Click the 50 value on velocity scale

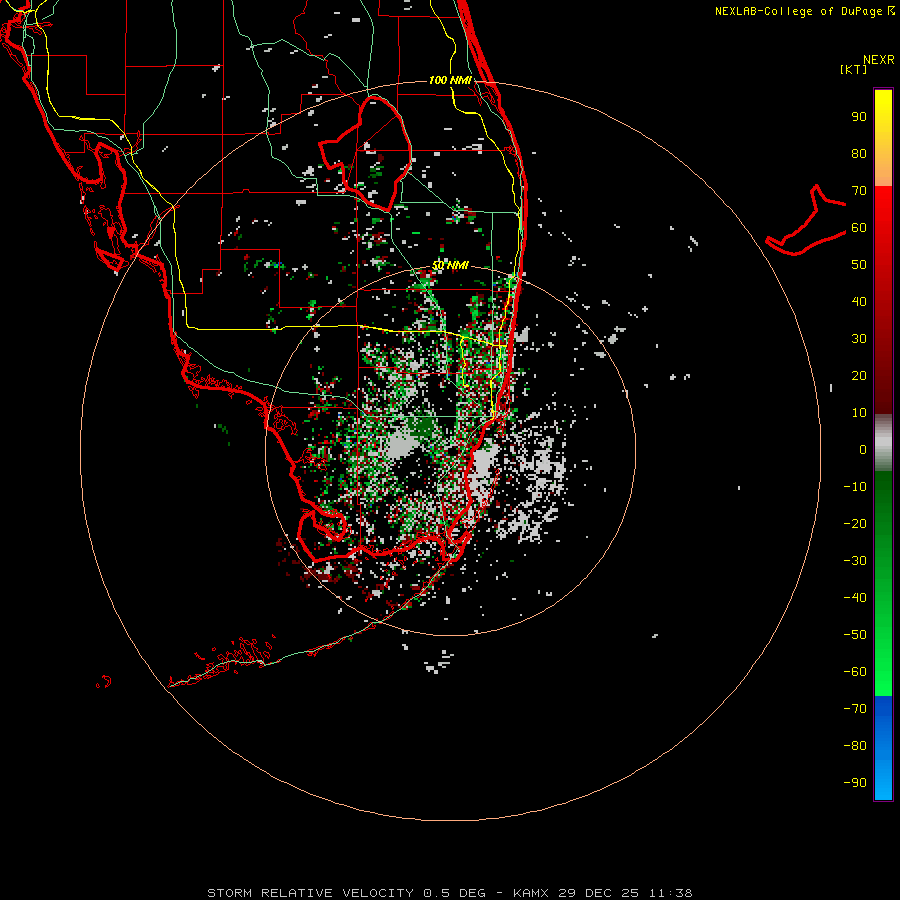tap(859, 265)
